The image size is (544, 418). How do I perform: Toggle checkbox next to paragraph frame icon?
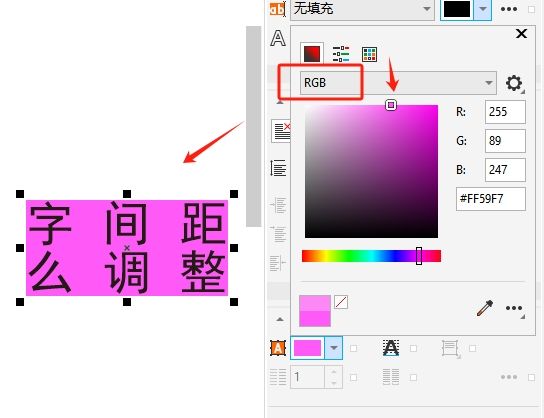(x=472, y=348)
